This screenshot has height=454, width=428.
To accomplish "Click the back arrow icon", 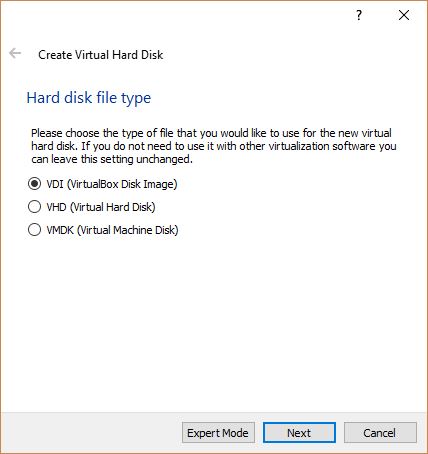I will pyautogui.click(x=15, y=53).
